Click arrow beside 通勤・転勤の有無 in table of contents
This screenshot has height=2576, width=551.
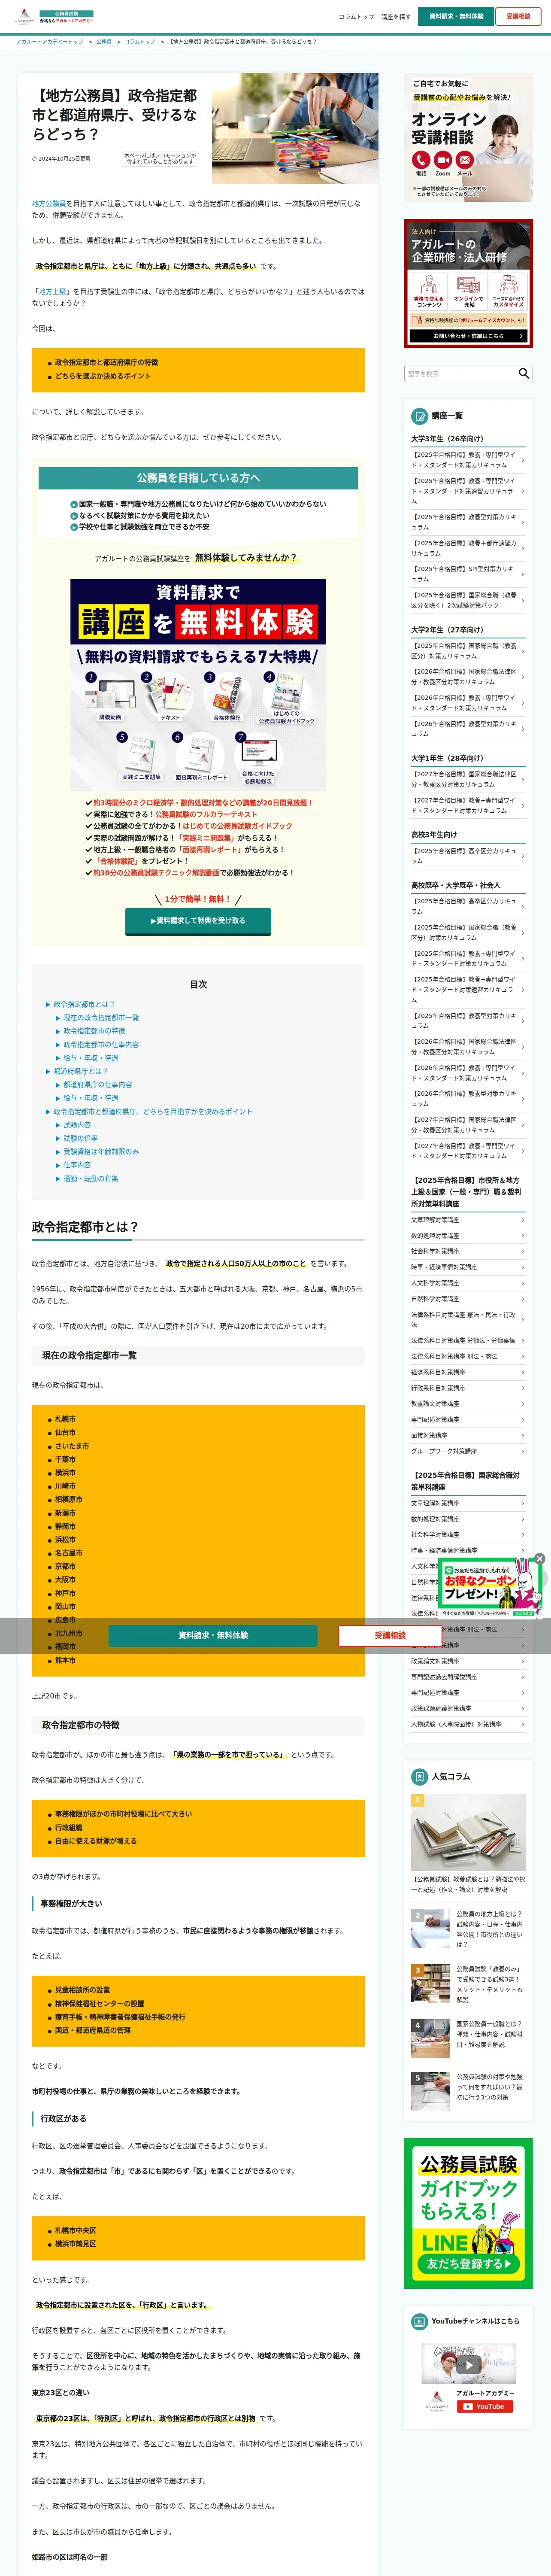(x=57, y=1178)
